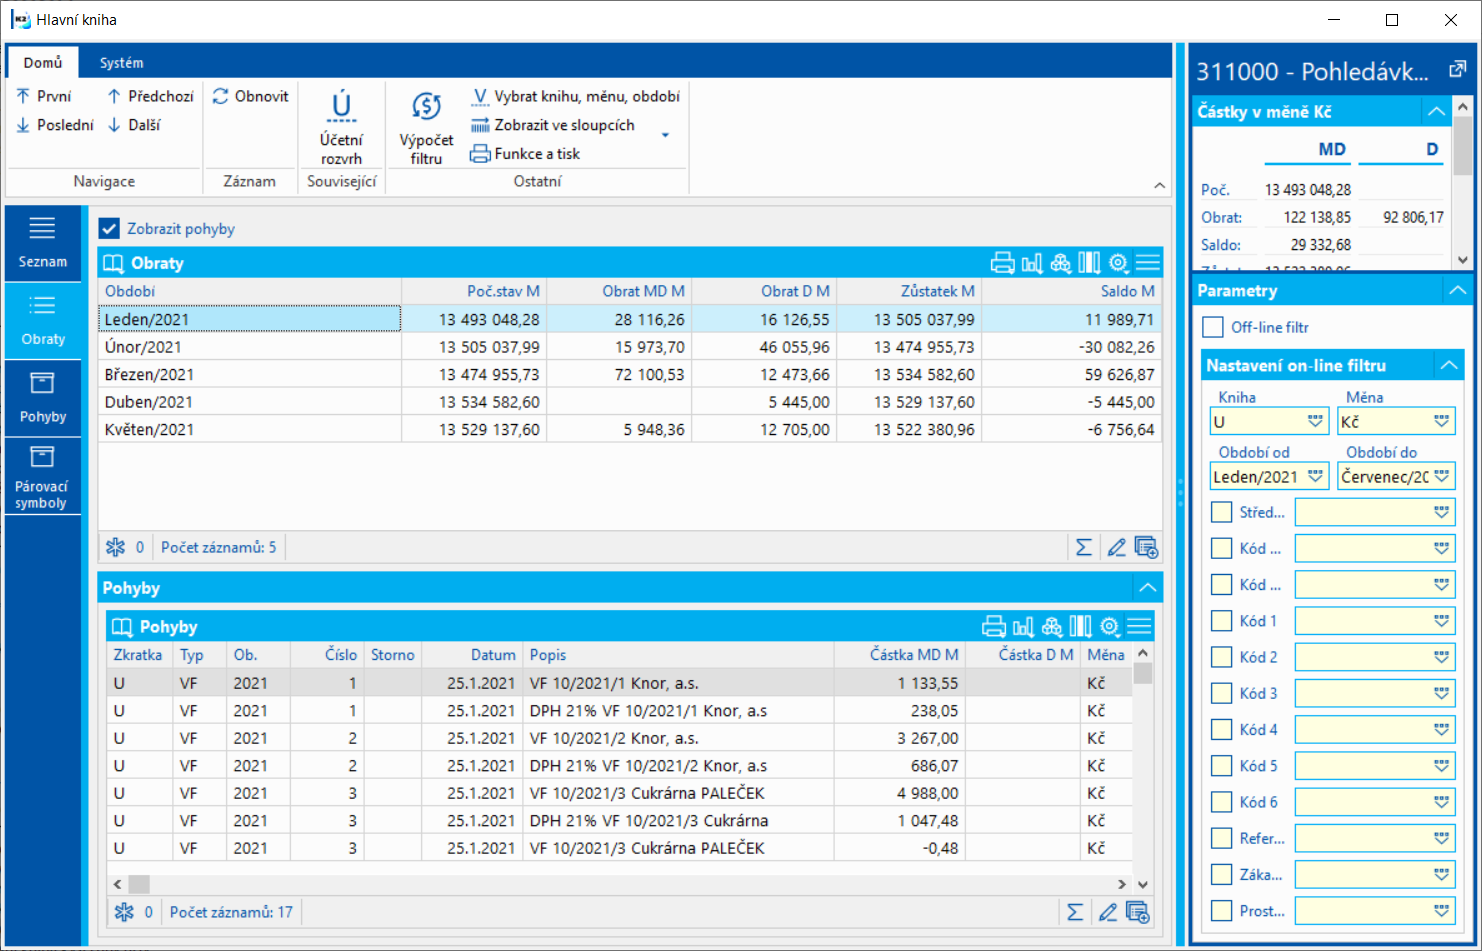Click the cubes icon in Pohyby header

1052,627
